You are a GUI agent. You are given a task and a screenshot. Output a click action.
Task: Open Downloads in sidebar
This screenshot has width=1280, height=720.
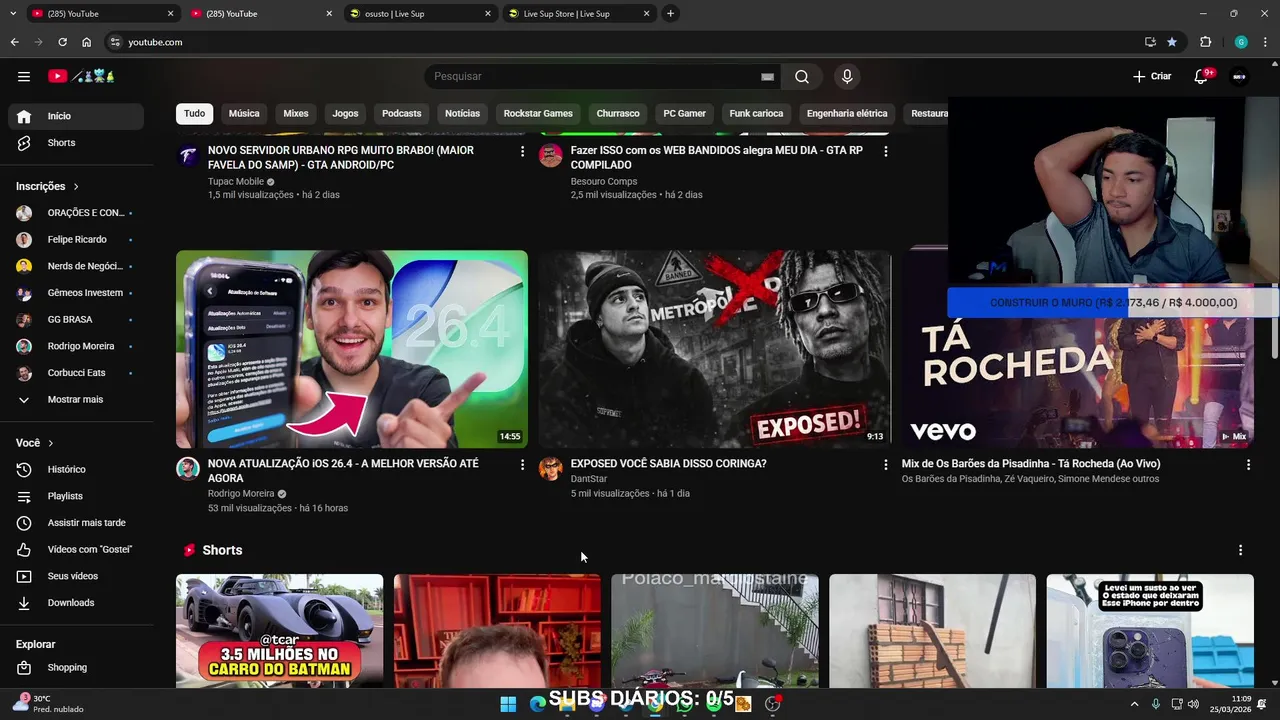coord(76,603)
